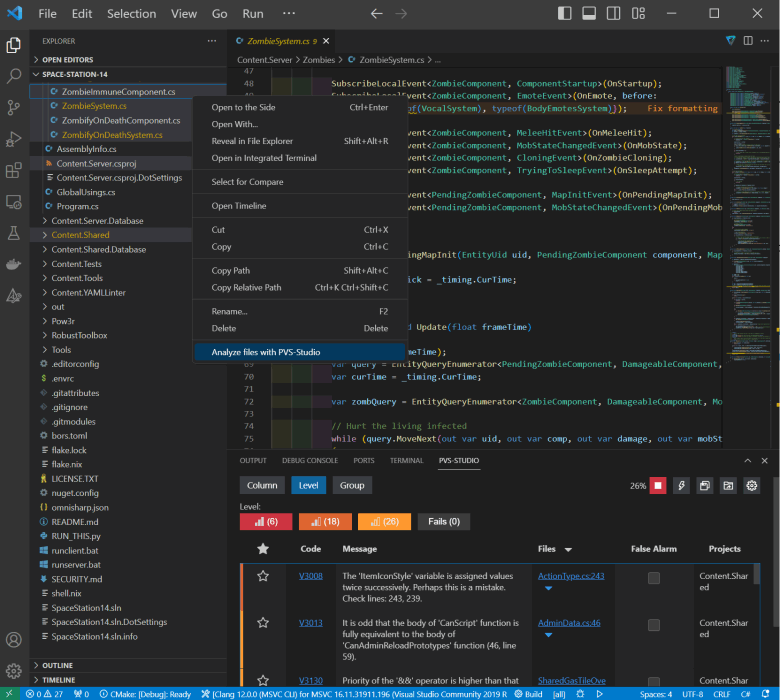
Task: Open the V3013 warning code link
Action: 310,622
